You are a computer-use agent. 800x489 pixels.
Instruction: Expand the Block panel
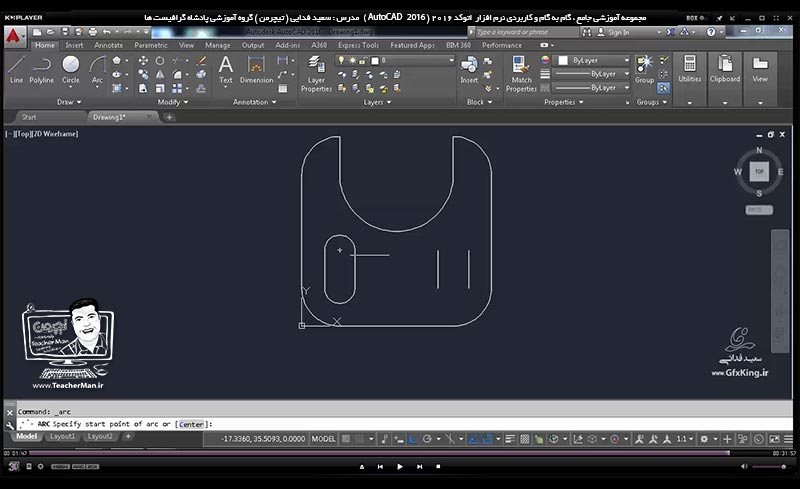pyautogui.click(x=479, y=102)
